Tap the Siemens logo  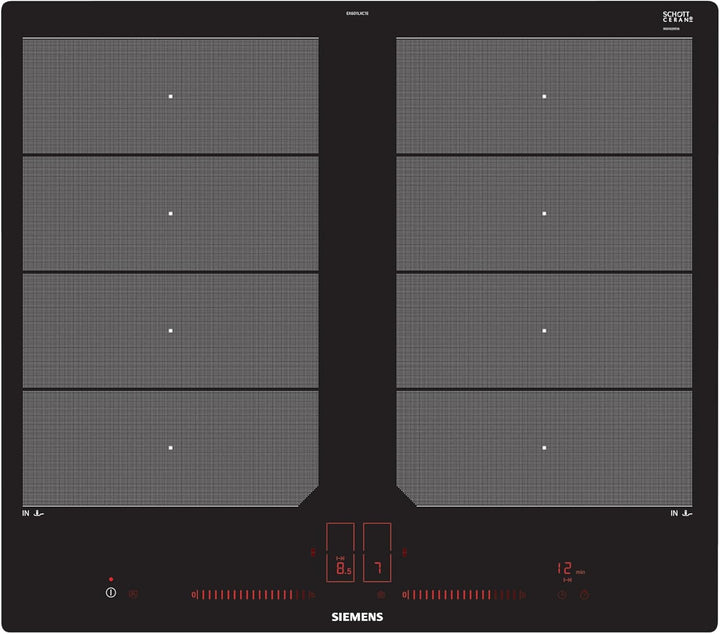tap(359, 619)
